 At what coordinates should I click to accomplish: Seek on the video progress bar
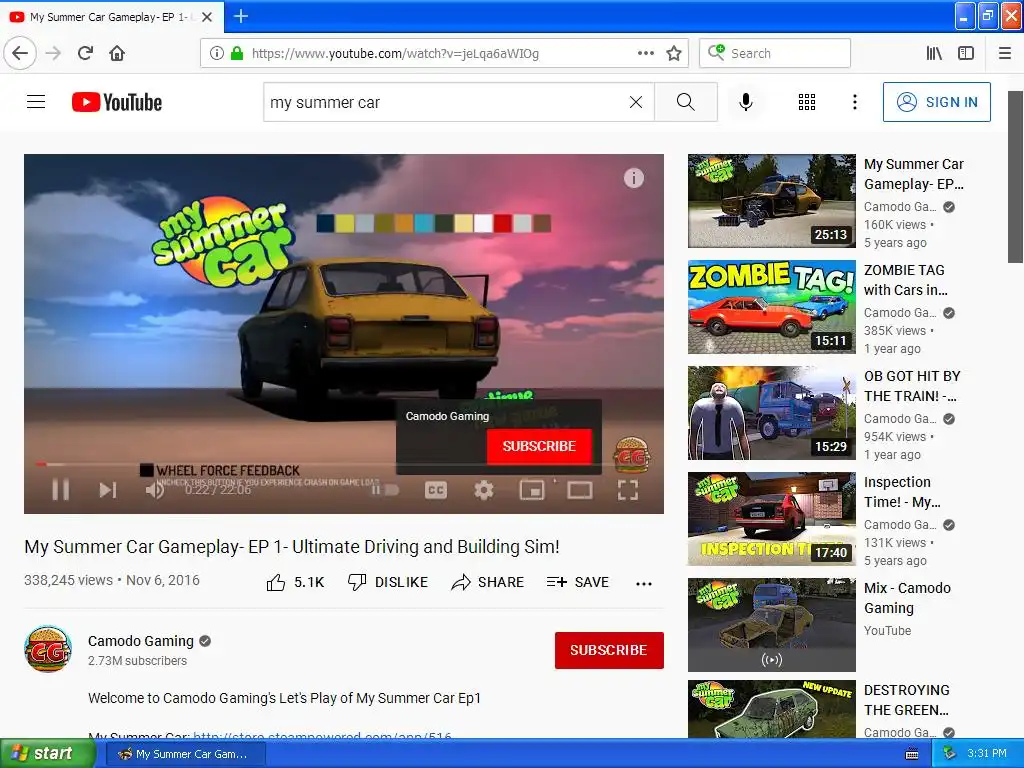click(344, 464)
